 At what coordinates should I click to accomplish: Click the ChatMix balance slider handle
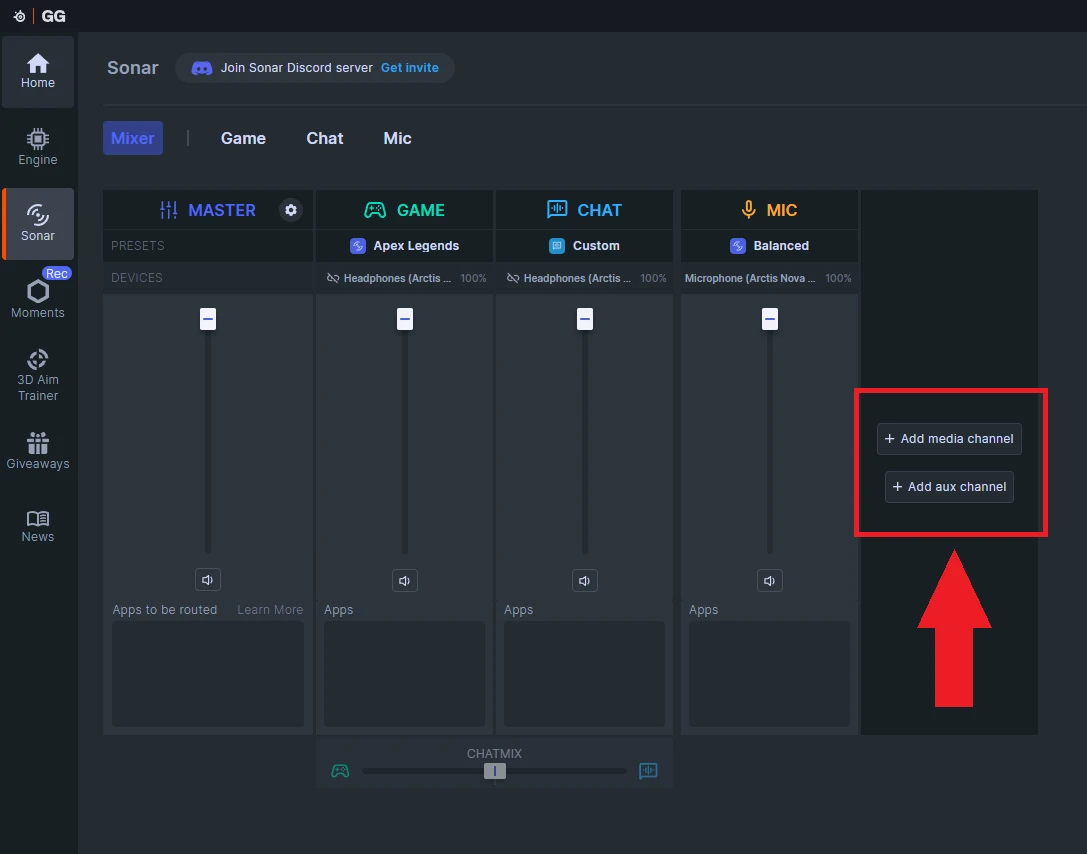click(494, 771)
